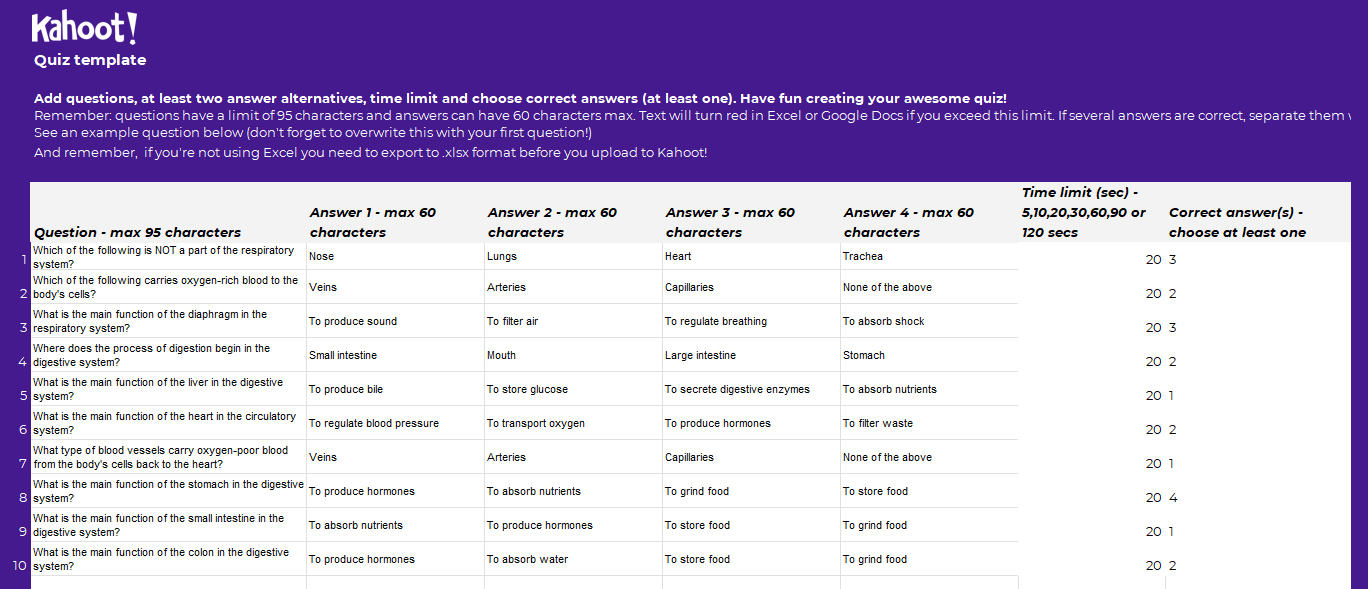This screenshot has width=1368, height=589.
Task: Click the 'Heart' answer cell
Action: point(751,256)
